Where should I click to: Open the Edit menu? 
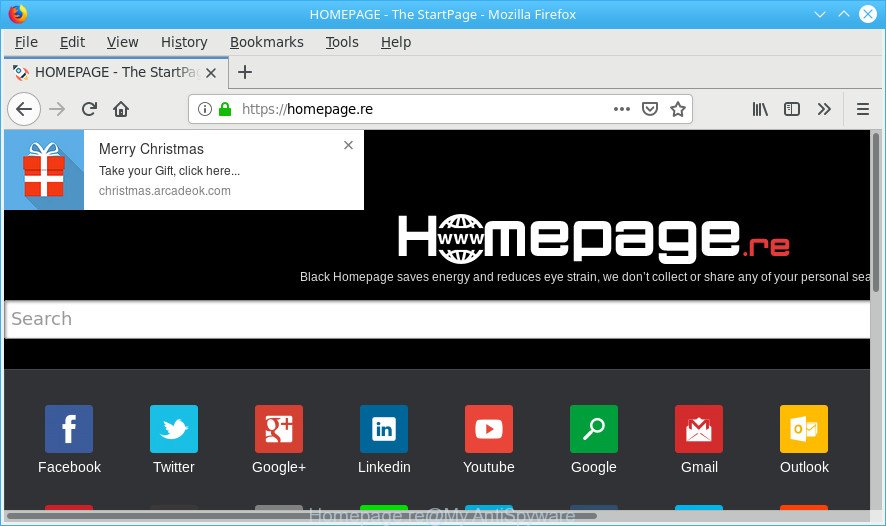72,42
